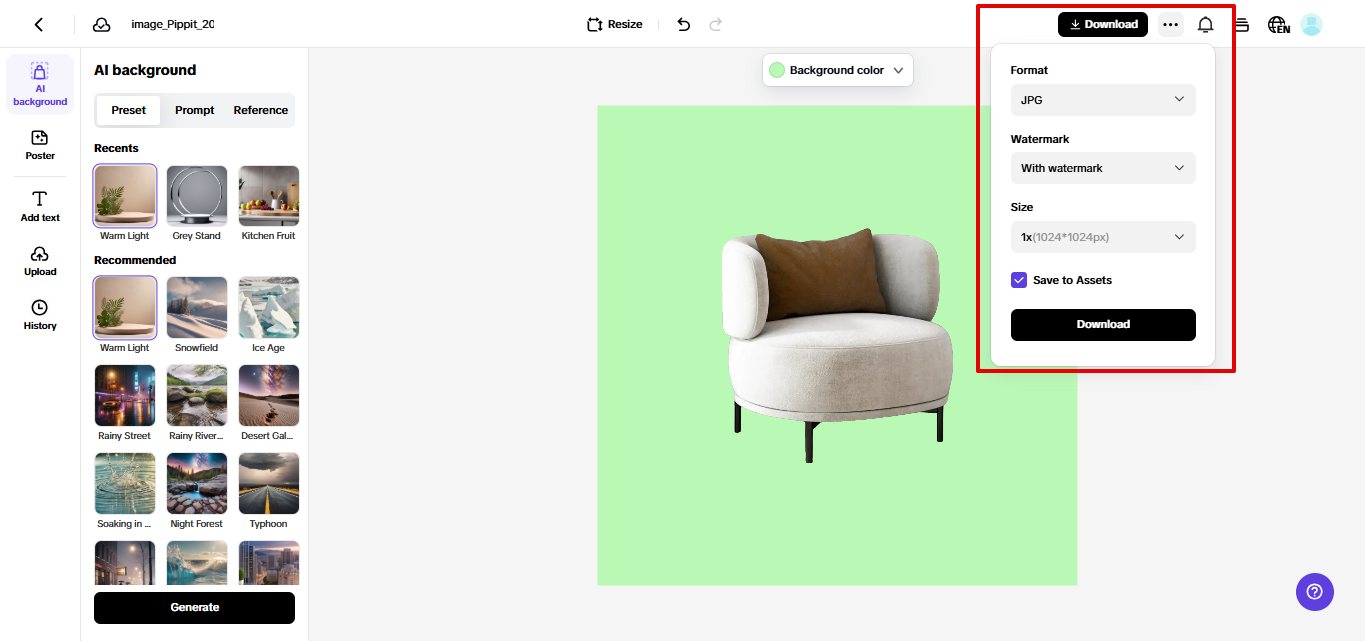Open the AI background panel

point(39,84)
